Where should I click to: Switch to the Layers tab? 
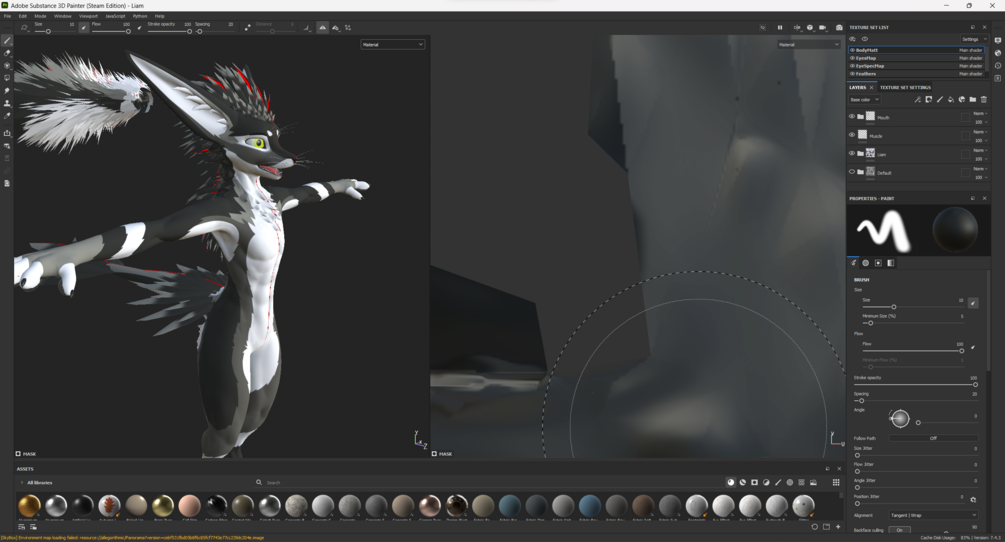click(x=858, y=87)
